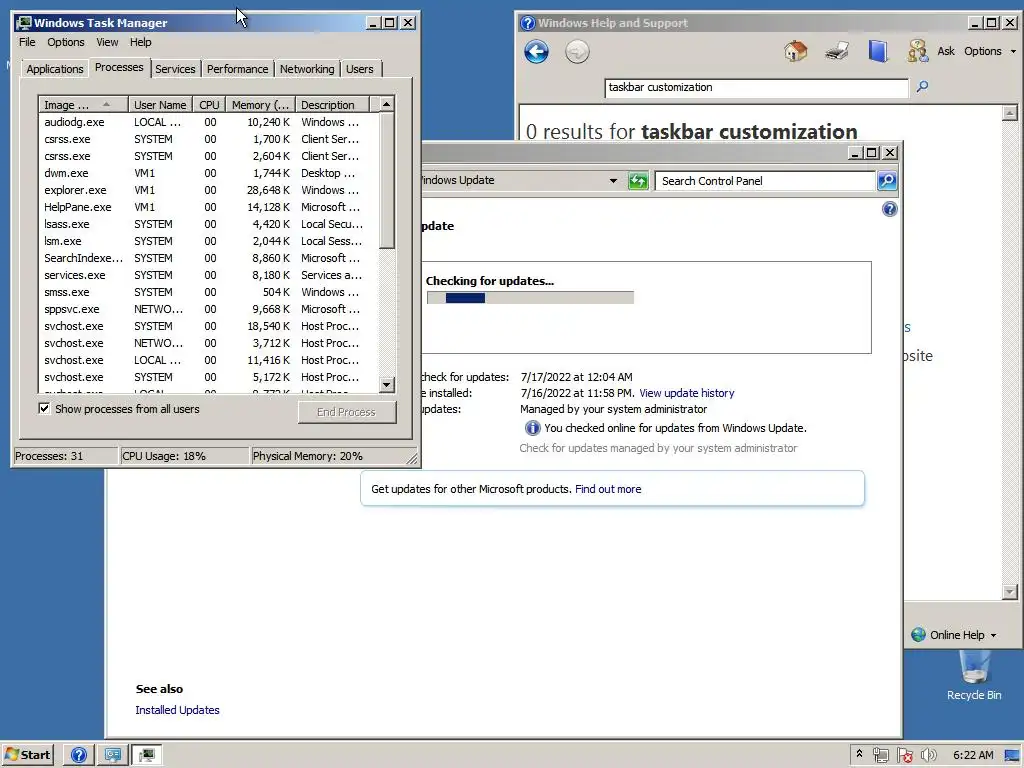Select audiodg.exe process row

click(208, 122)
